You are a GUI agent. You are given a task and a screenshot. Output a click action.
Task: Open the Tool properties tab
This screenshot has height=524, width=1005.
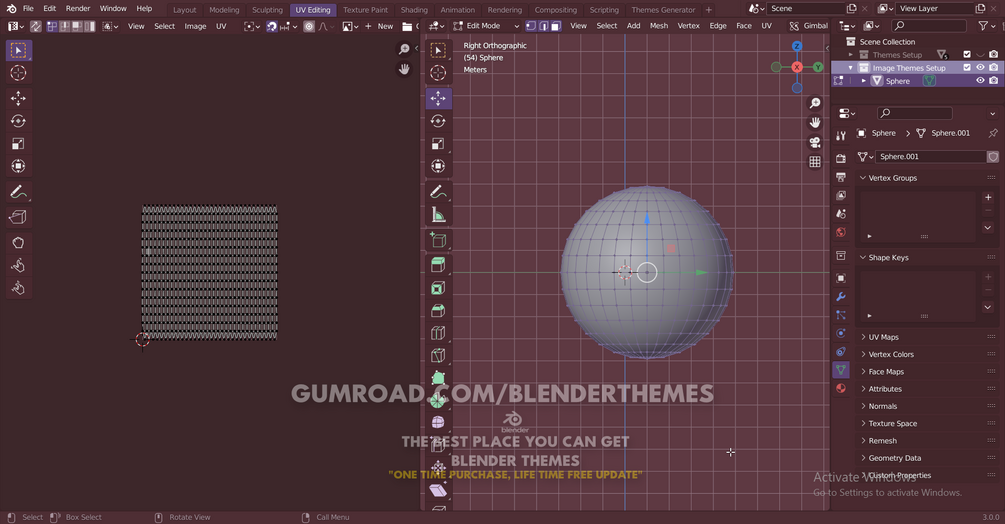click(x=841, y=136)
